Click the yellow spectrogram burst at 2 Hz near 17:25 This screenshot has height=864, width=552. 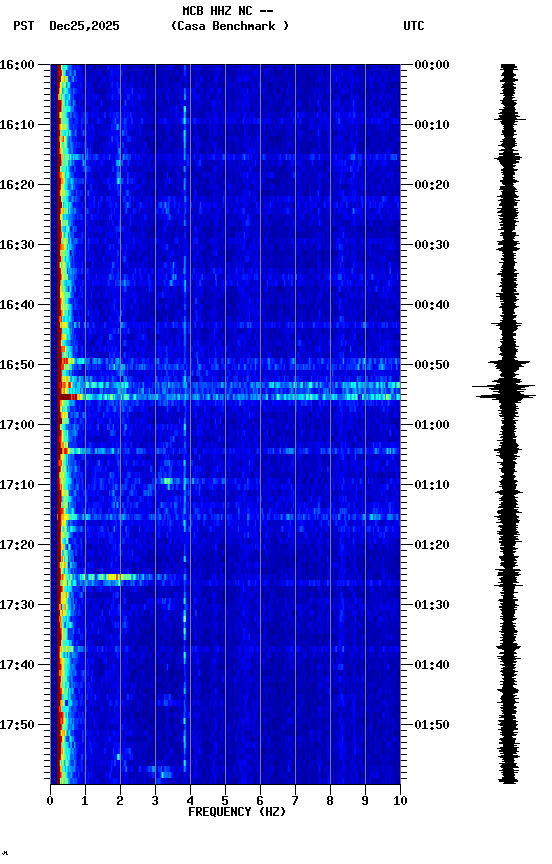(112, 577)
